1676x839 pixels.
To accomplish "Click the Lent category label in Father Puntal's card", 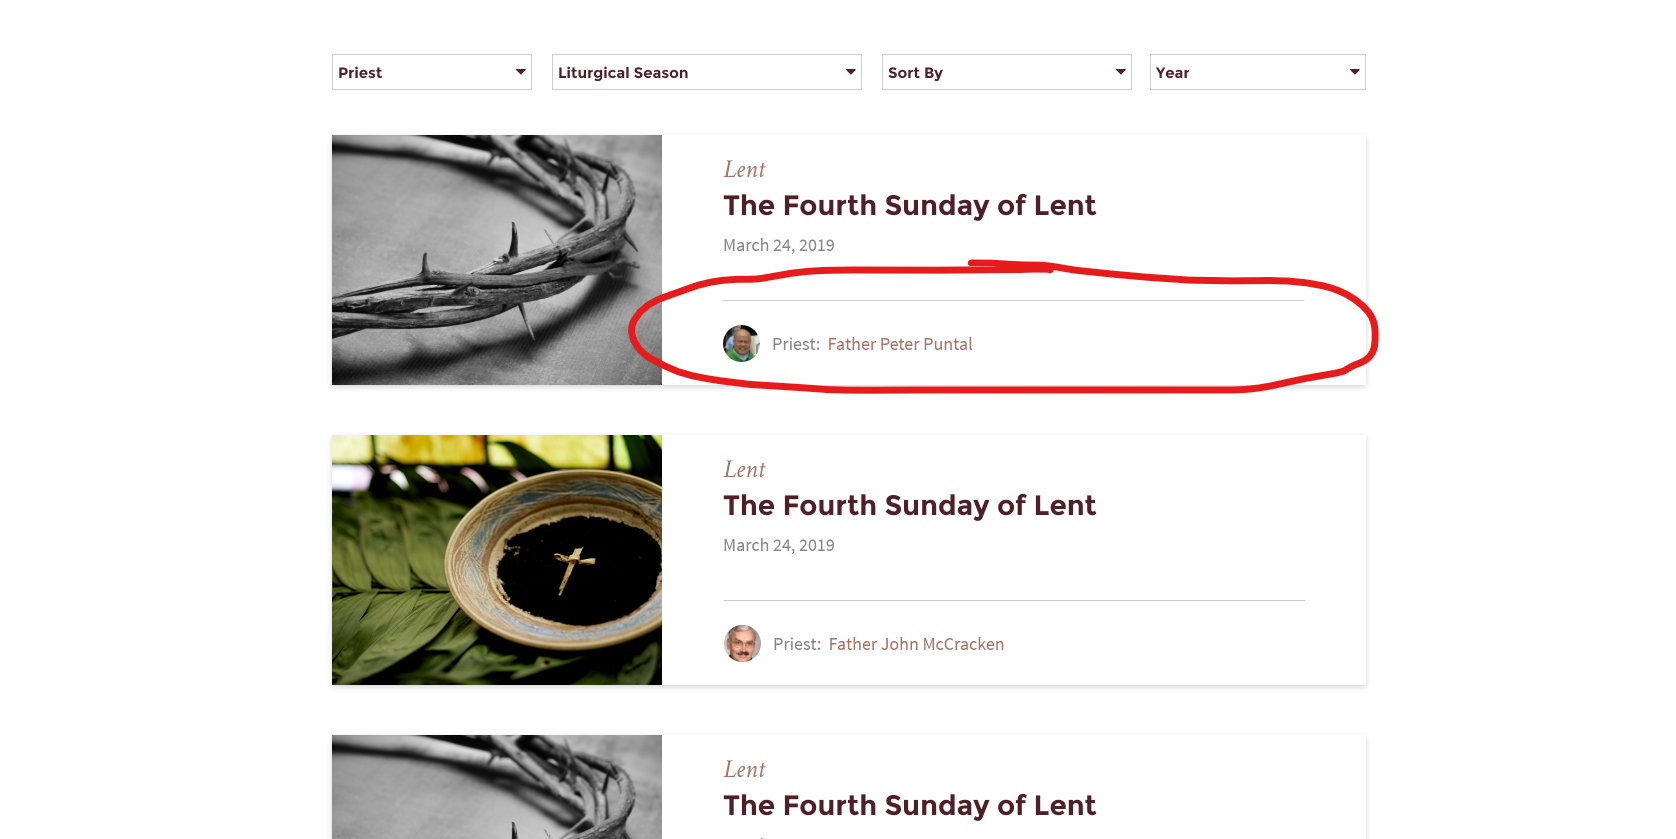I will (744, 170).
